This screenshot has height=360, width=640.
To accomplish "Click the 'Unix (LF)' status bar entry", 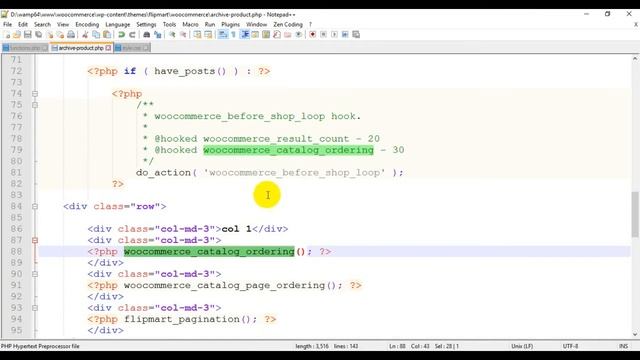I will click(x=522, y=346).
